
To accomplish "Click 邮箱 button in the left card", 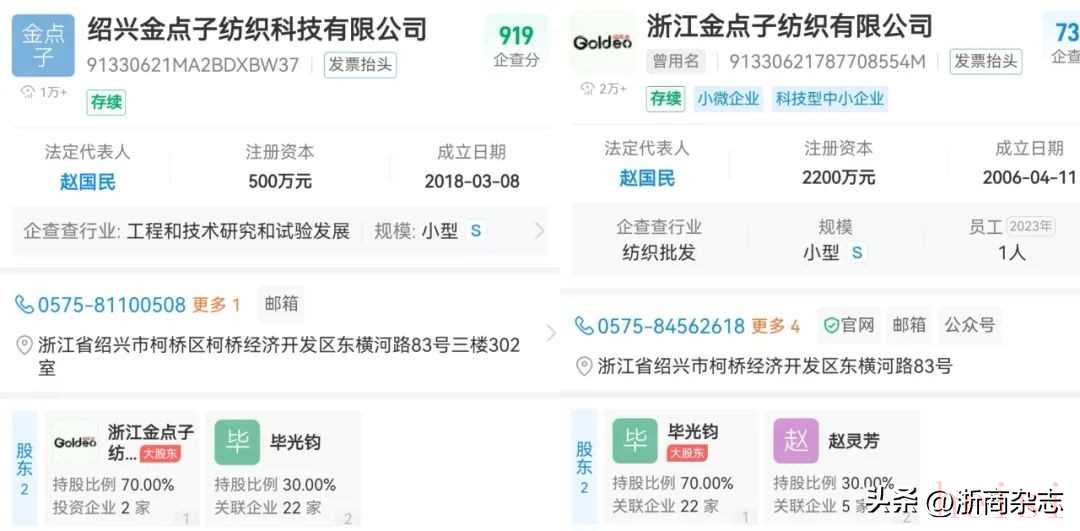I will coord(281,304).
